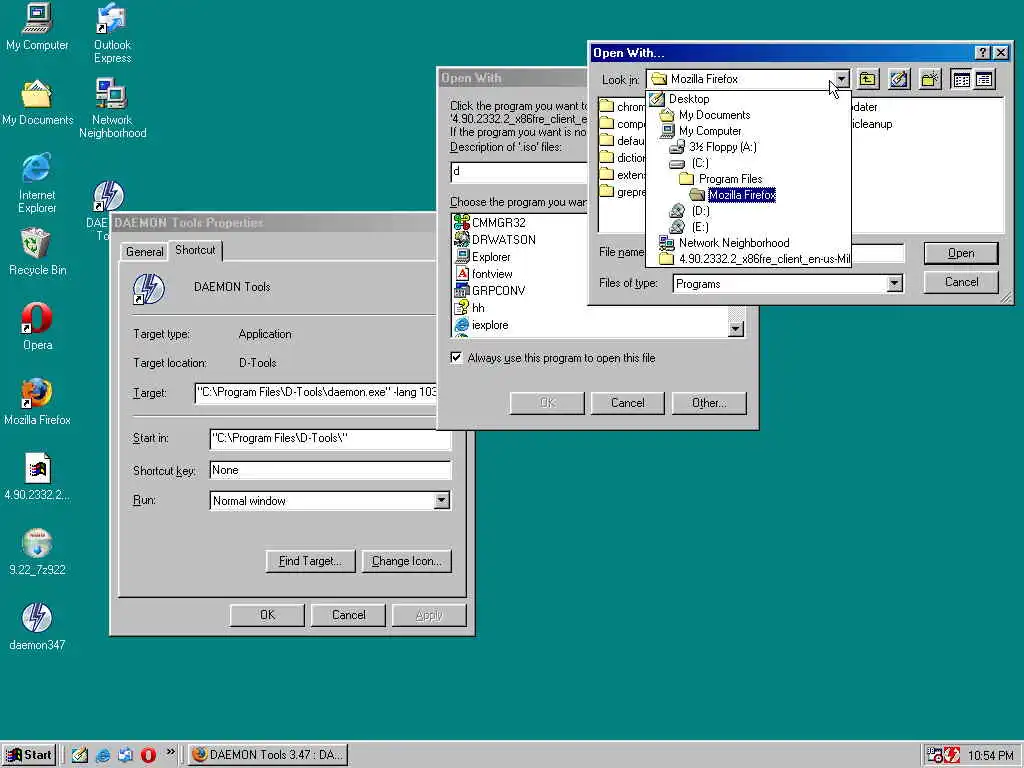
Task: Click Cancel in DAEMON Tools Properties
Action: [x=348, y=615]
